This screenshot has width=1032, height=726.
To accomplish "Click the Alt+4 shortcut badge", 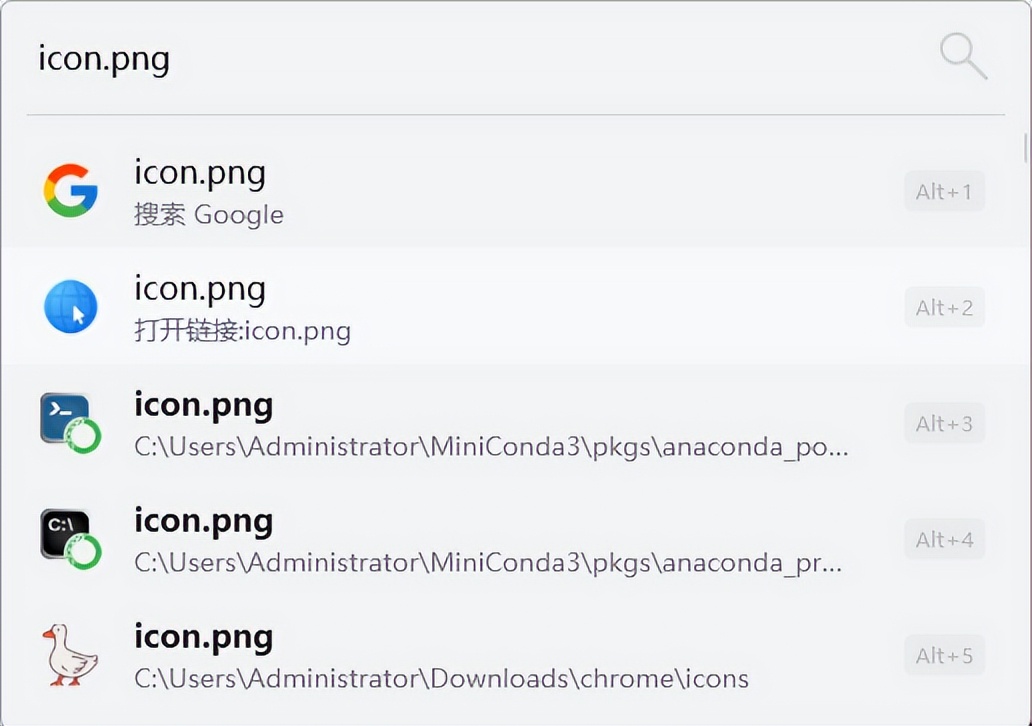I will pyautogui.click(x=944, y=539).
